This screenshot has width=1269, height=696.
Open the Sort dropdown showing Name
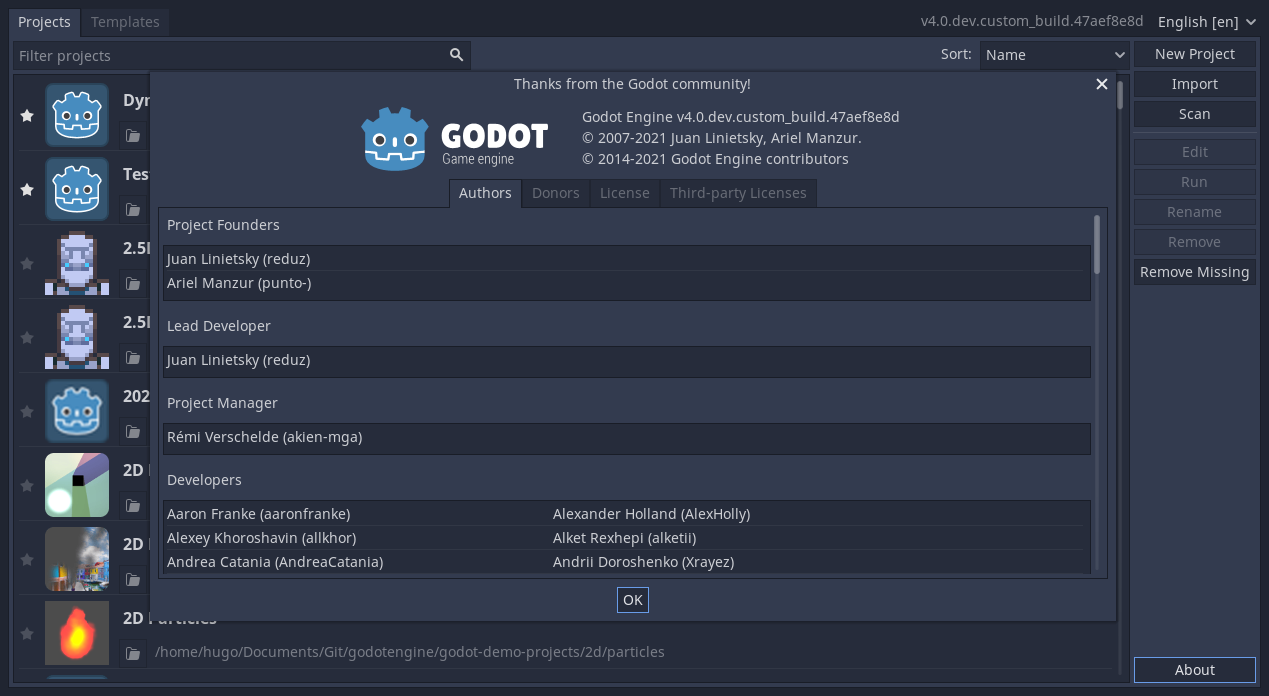(x=1054, y=55)
